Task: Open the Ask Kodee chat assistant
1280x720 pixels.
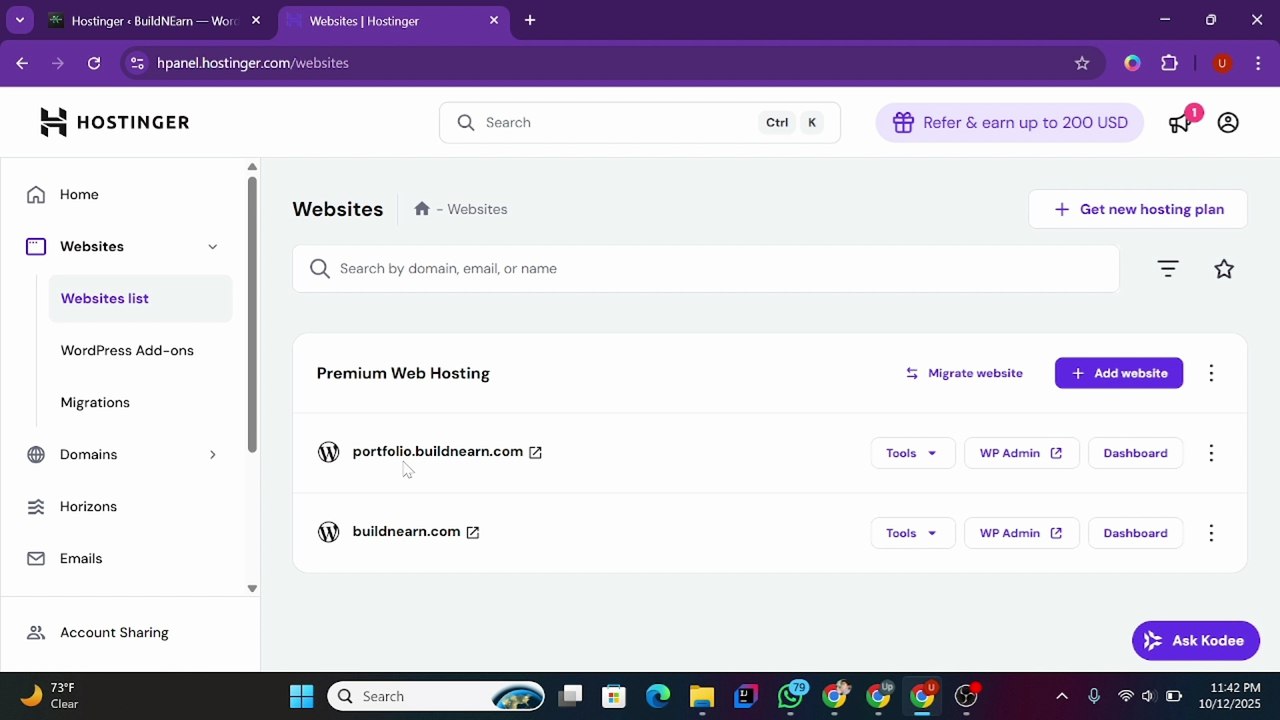Action: coord(1196,641)
